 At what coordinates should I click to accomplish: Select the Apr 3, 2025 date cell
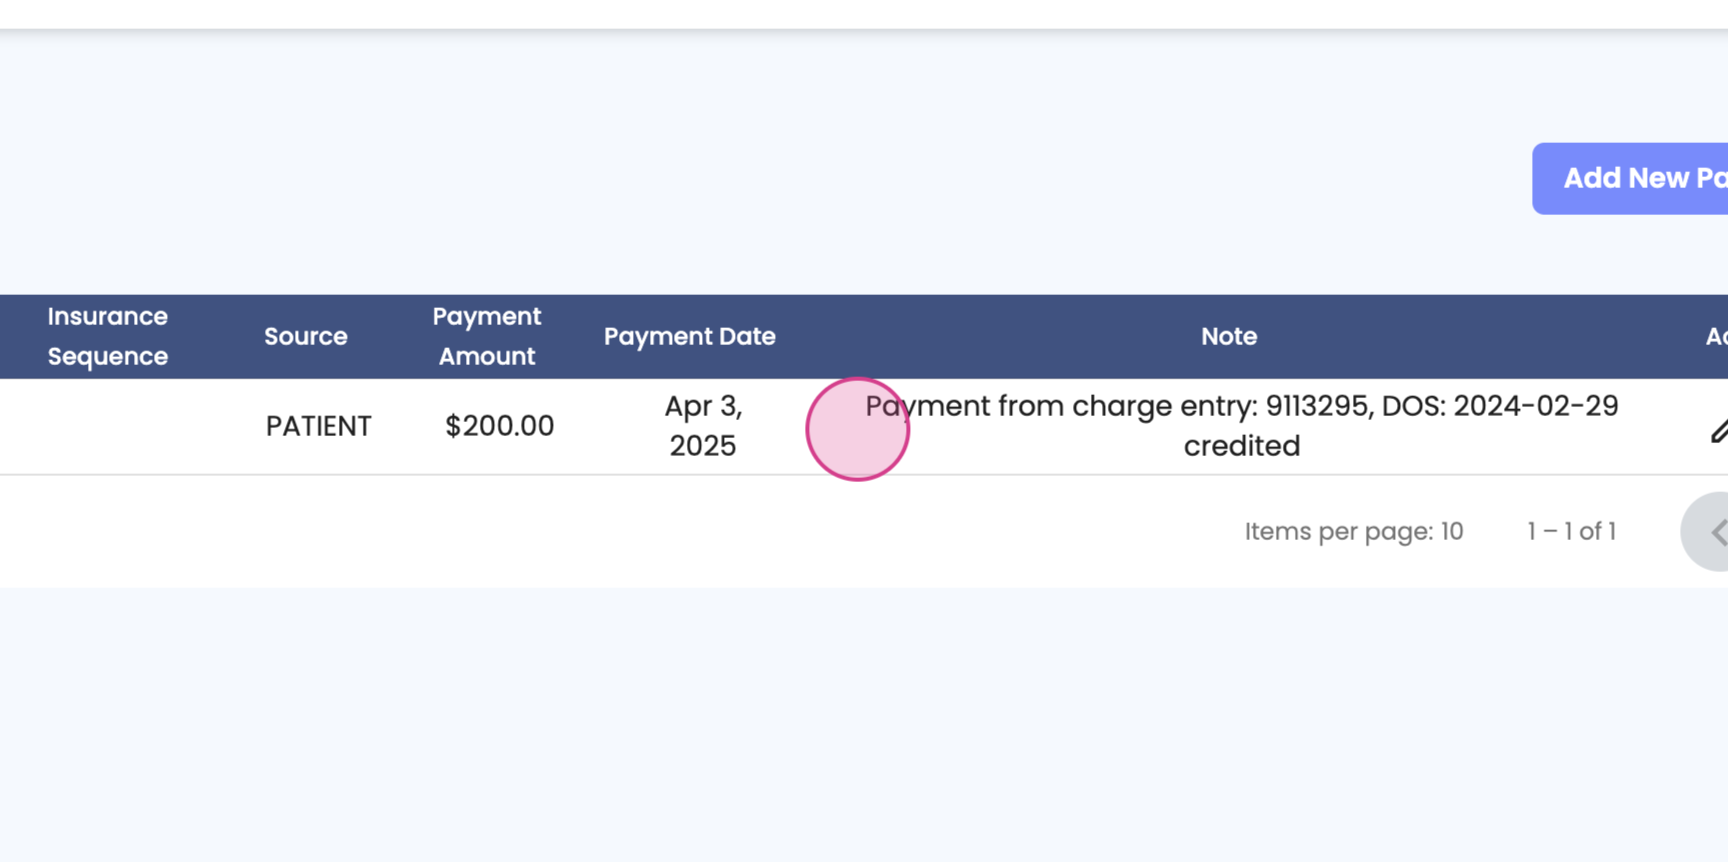(703, 426)
